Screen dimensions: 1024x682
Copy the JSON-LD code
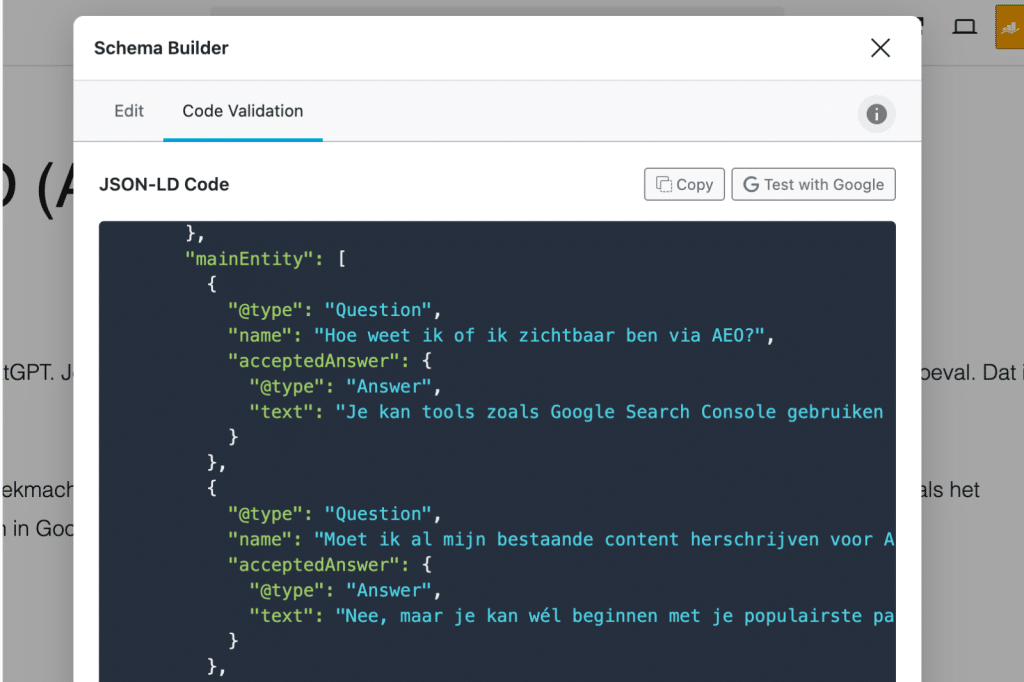[x=684, y=184]
